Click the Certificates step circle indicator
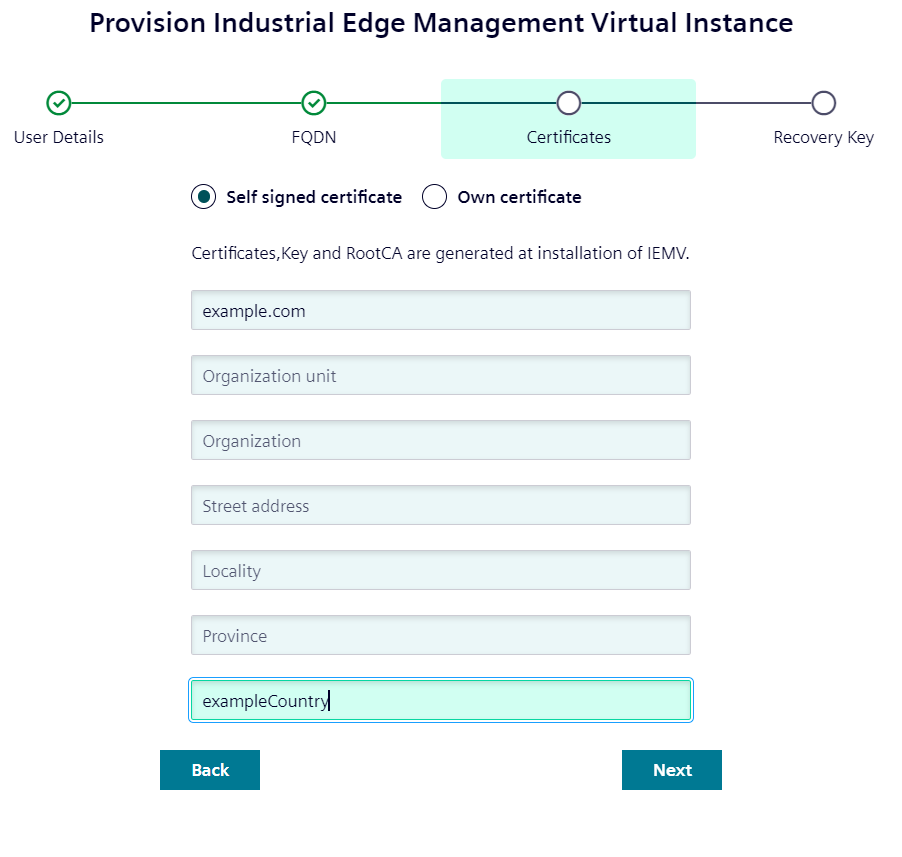This screenshot has width=902, height=857. pos(569,103)
